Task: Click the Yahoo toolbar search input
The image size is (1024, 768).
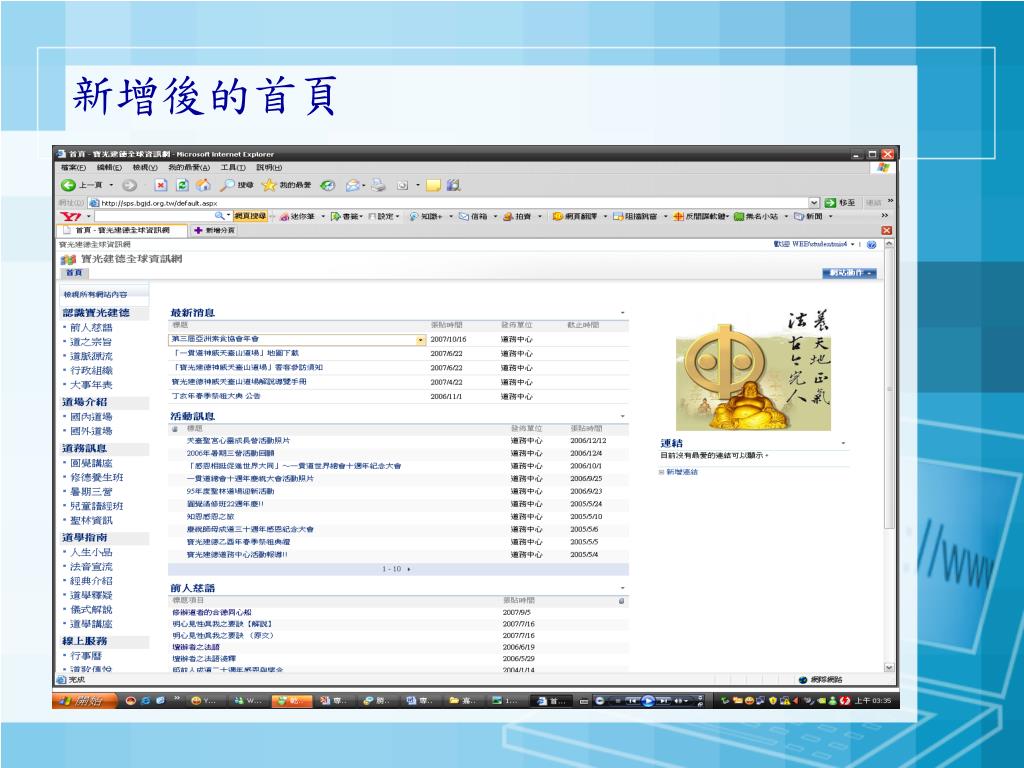Action: pos(155,216)
